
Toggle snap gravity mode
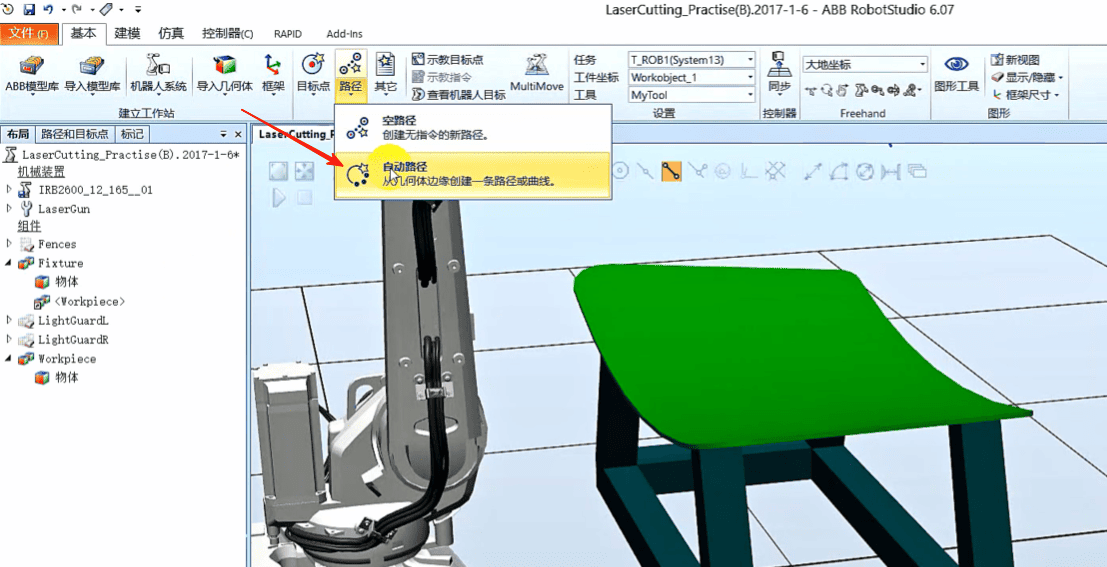(723, 171)
